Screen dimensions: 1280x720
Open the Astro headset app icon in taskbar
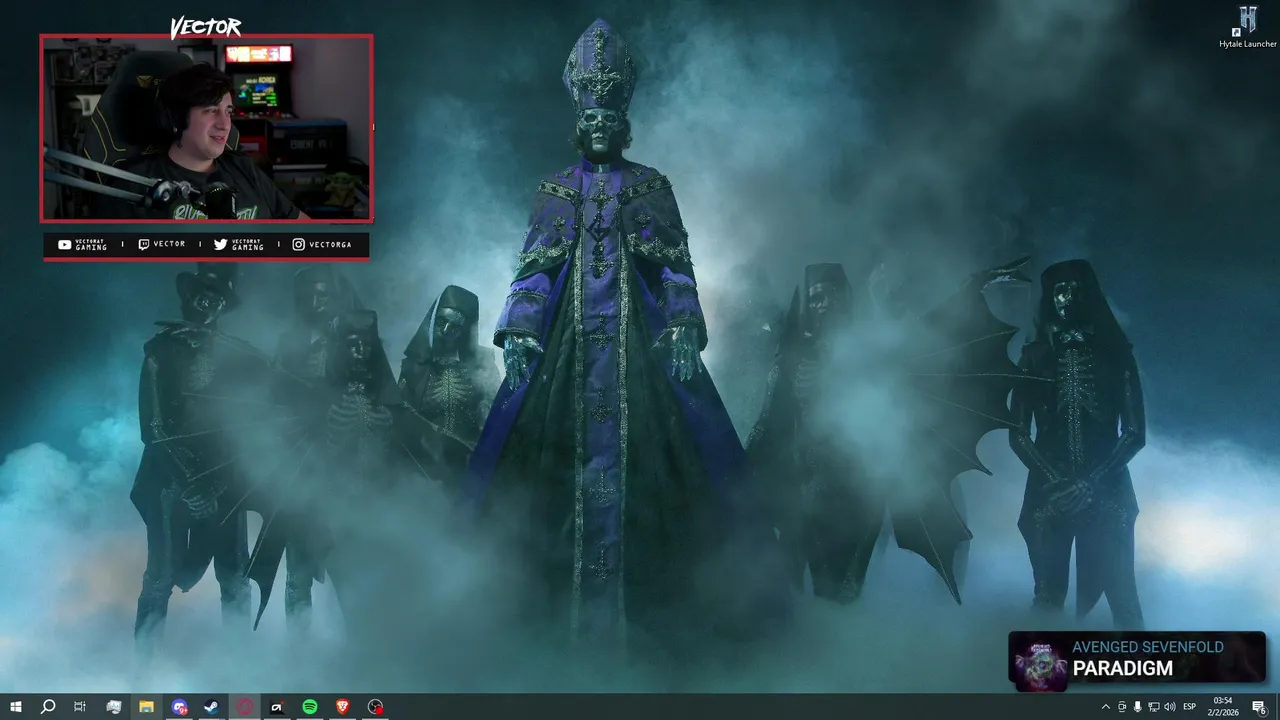(x=277, y=707)
